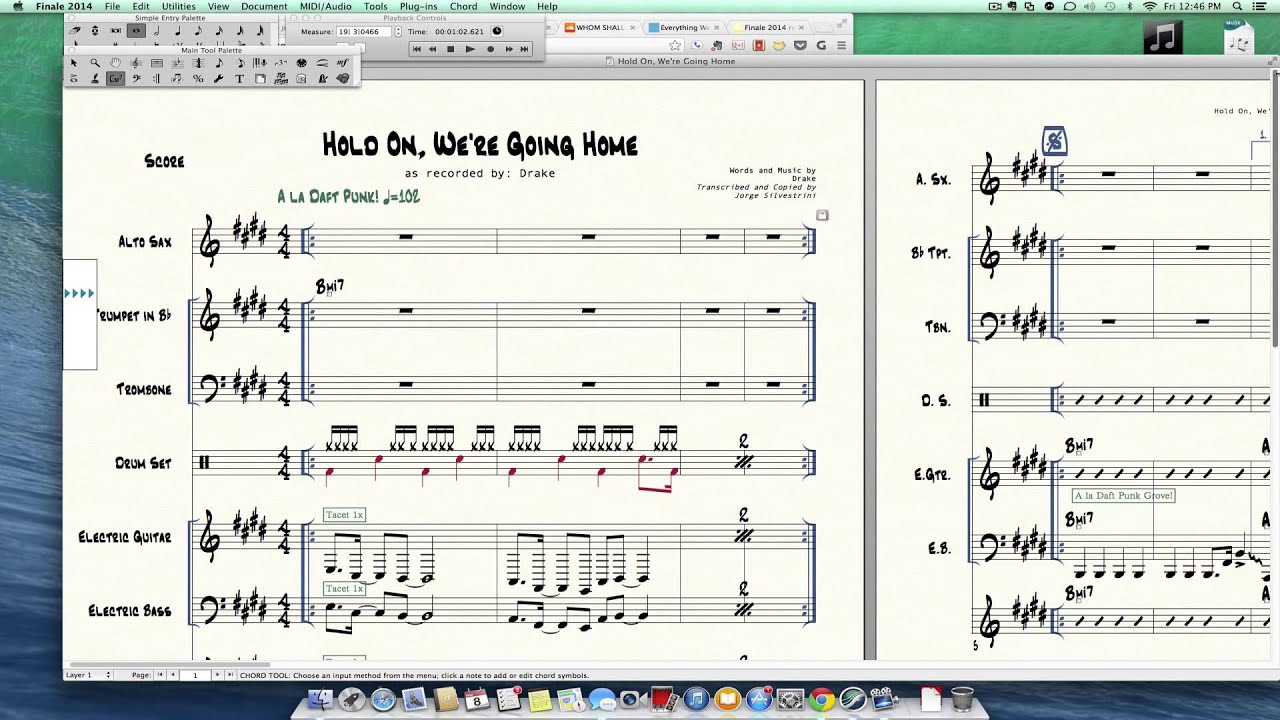Click the Evernote extension icon in browser

717,45
